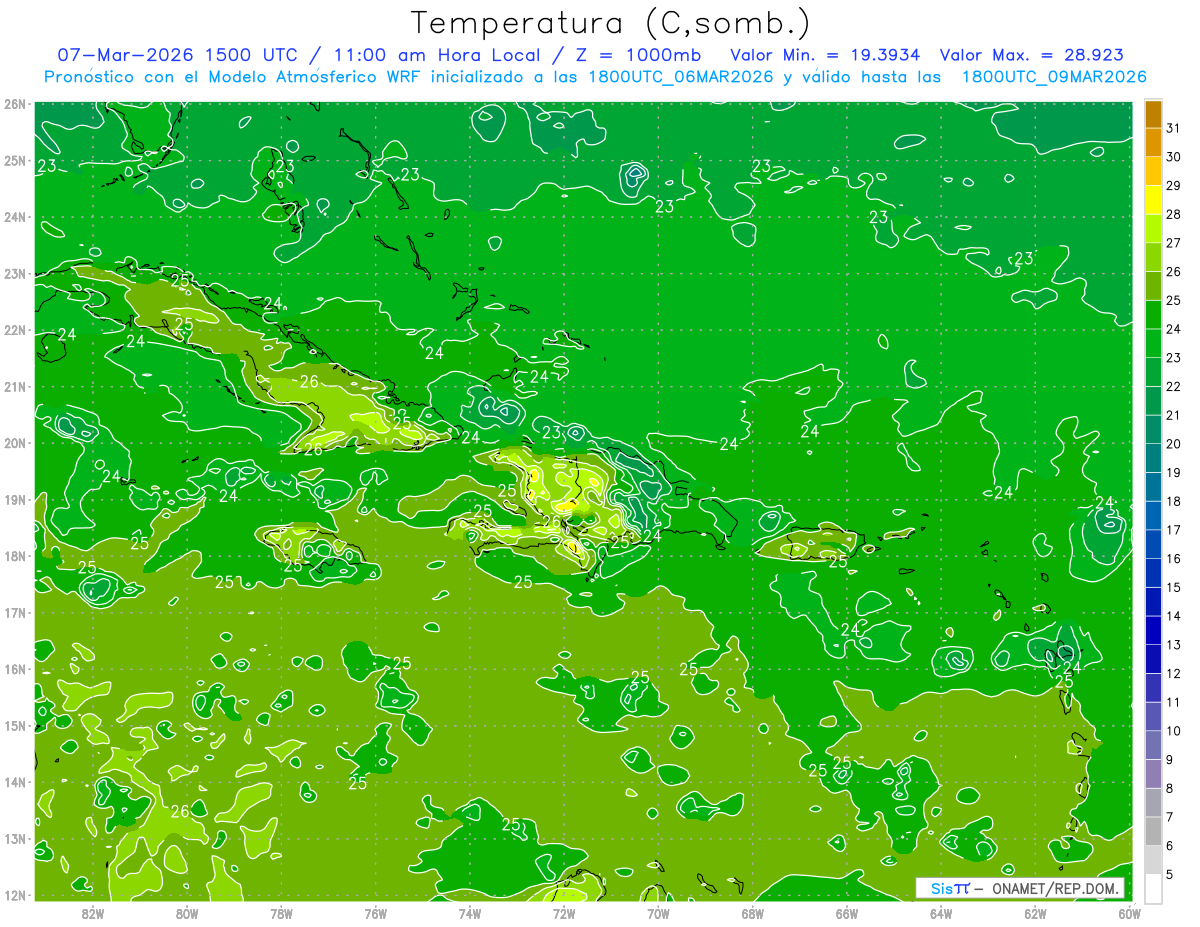Click the dark blue swatch between 13 and 14

tap(1153, 630)
